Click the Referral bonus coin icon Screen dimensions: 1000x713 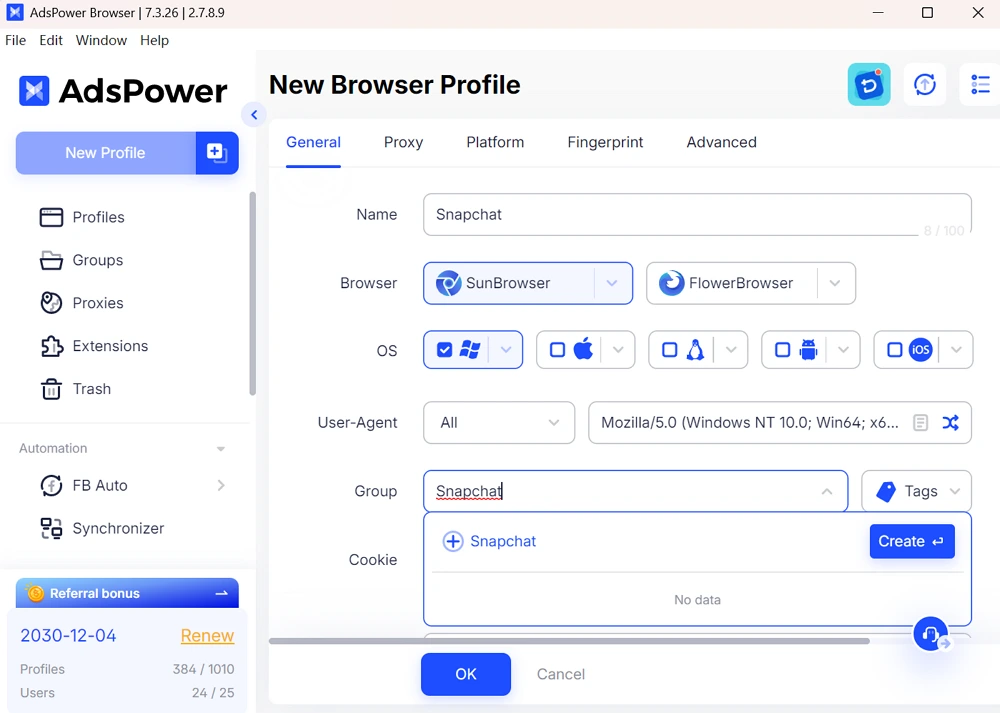pyautogui.click(x=36, y=593)
